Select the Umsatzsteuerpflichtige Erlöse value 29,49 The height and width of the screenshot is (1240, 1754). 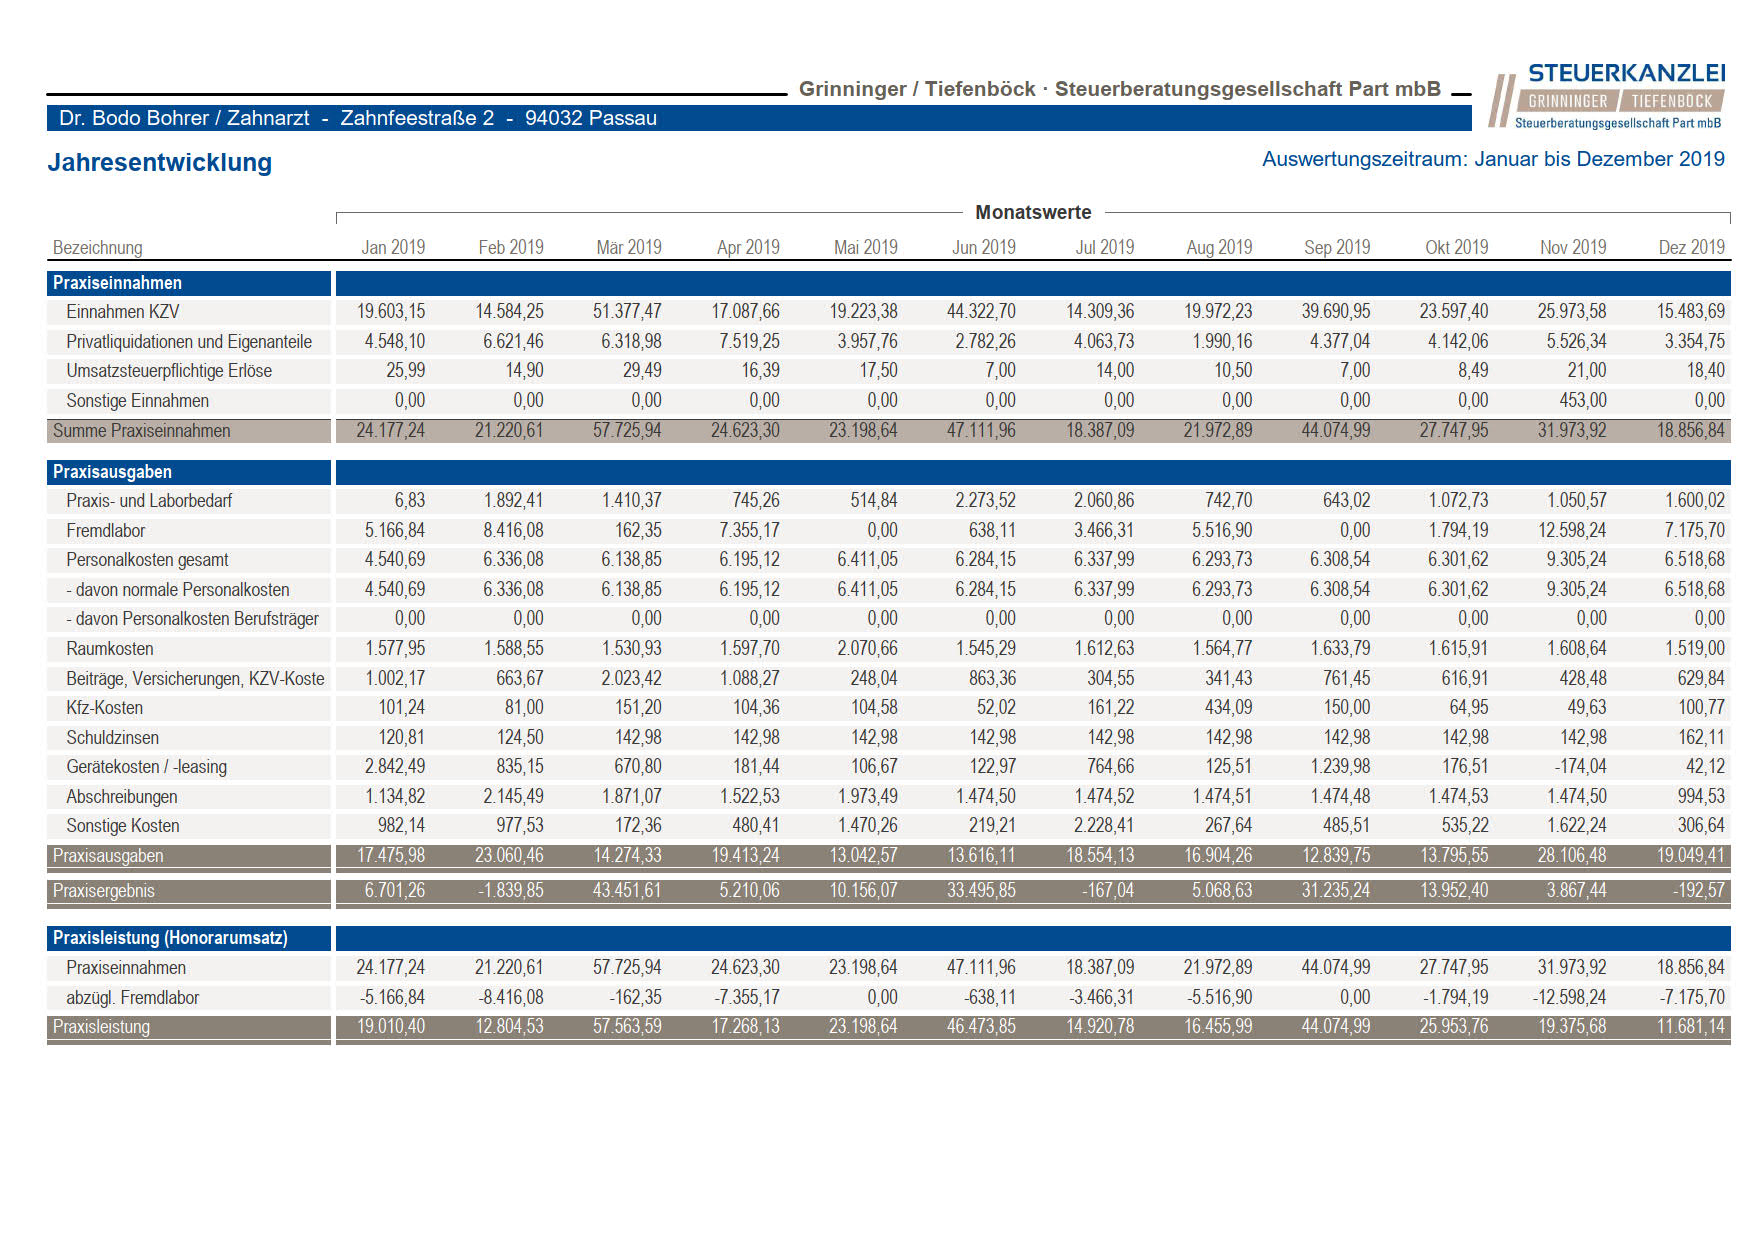point(642,371)
